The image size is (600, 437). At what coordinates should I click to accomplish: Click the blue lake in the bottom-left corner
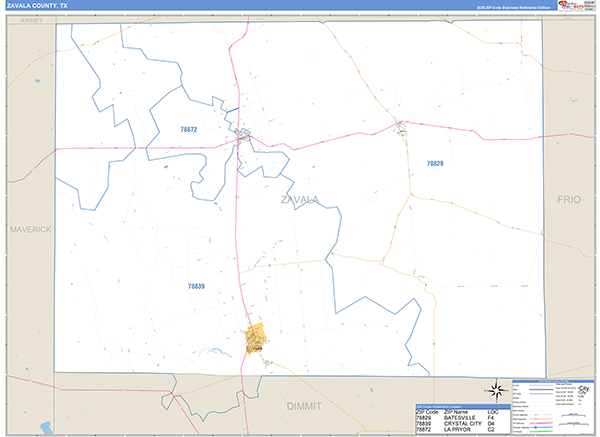click(x=47, y=428)
